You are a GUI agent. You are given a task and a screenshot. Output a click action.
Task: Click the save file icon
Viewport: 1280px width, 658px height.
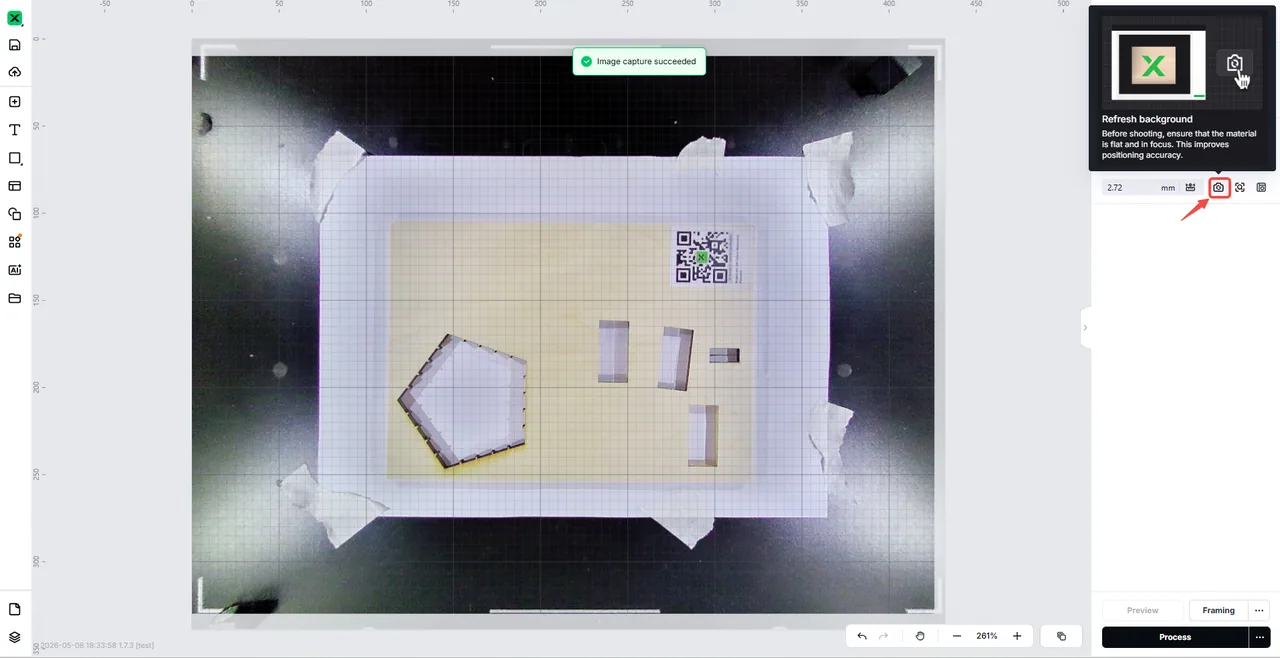click(x=15, y=45)
